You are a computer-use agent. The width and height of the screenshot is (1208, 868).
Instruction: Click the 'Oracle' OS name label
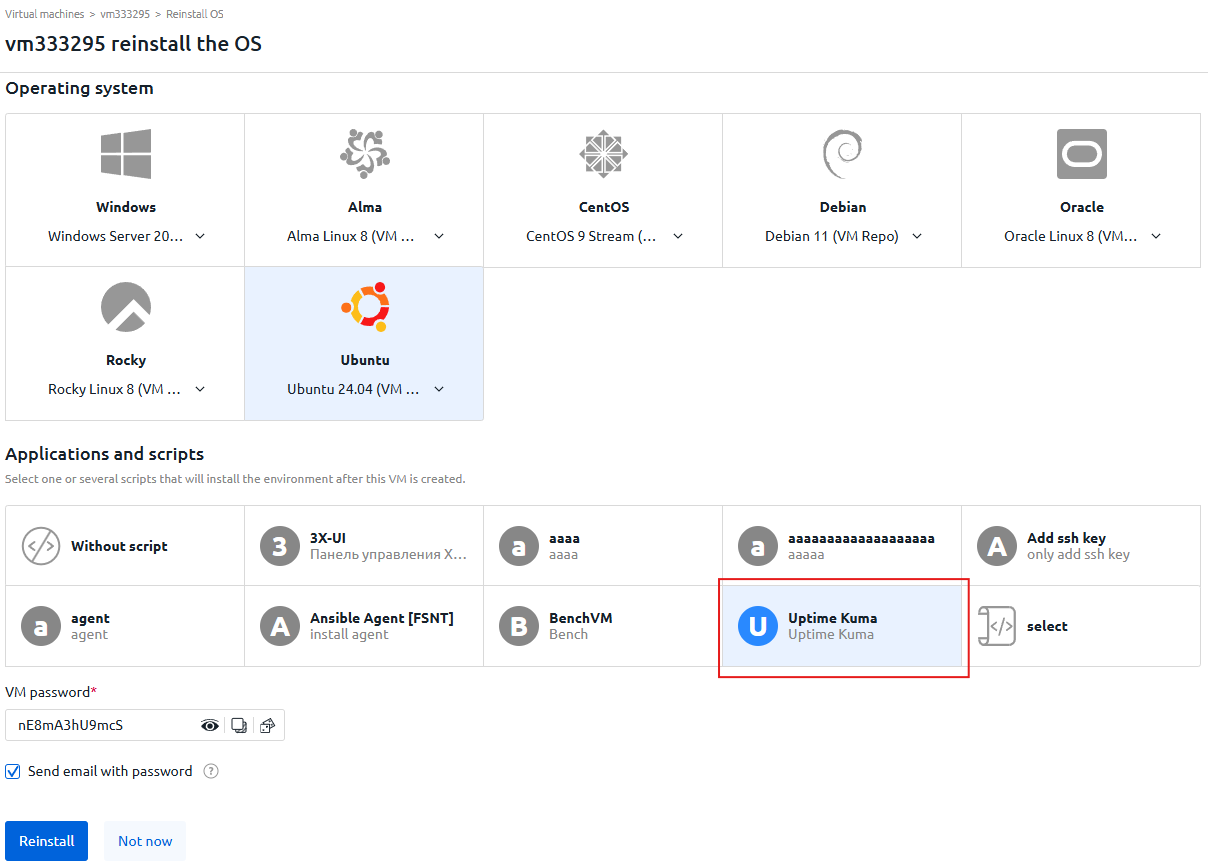1081,207
